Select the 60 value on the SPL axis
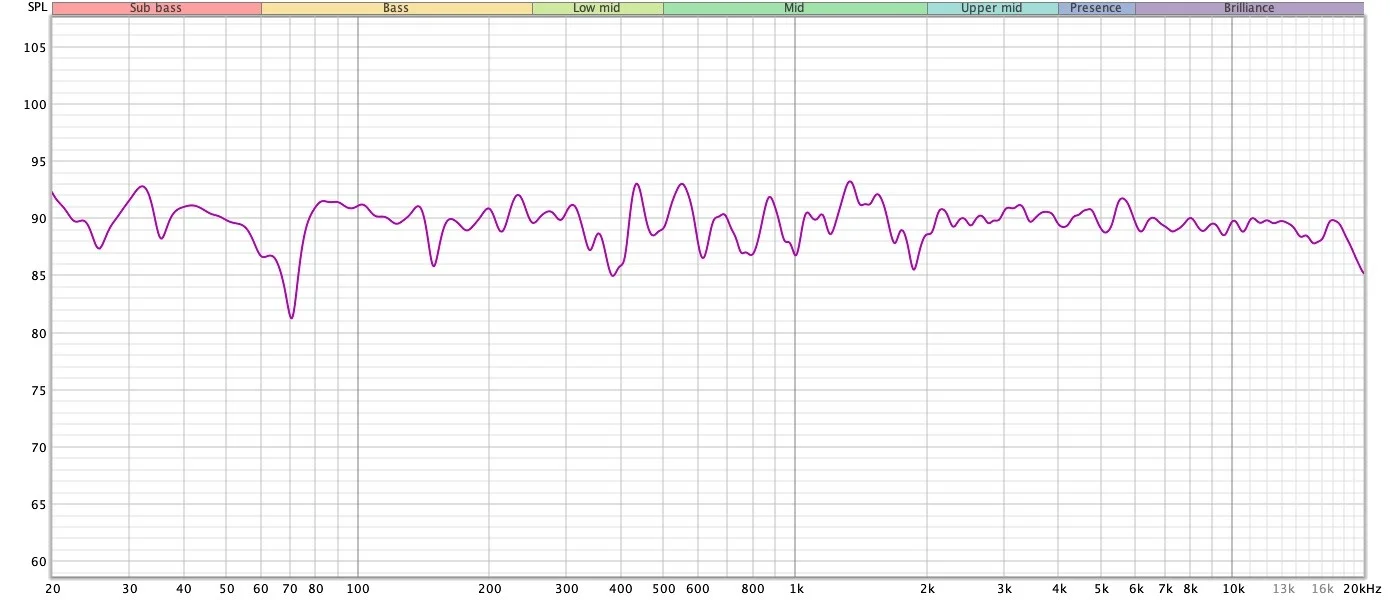This screenshot has width=1390, height=600. 40,561
